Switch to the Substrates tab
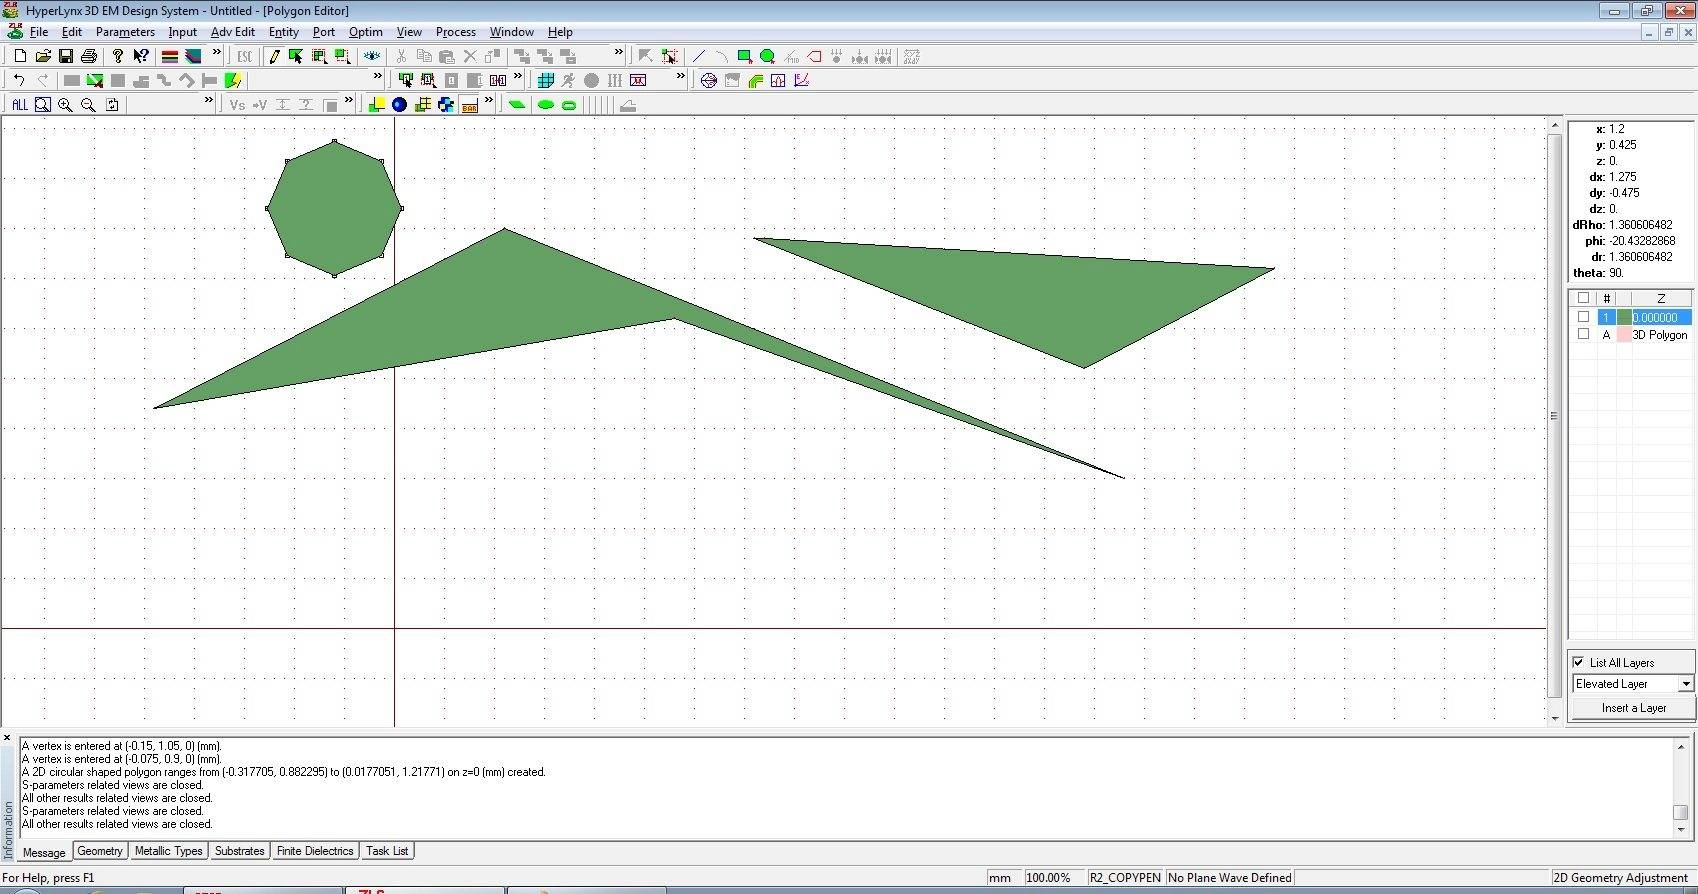 pos(240,851)
